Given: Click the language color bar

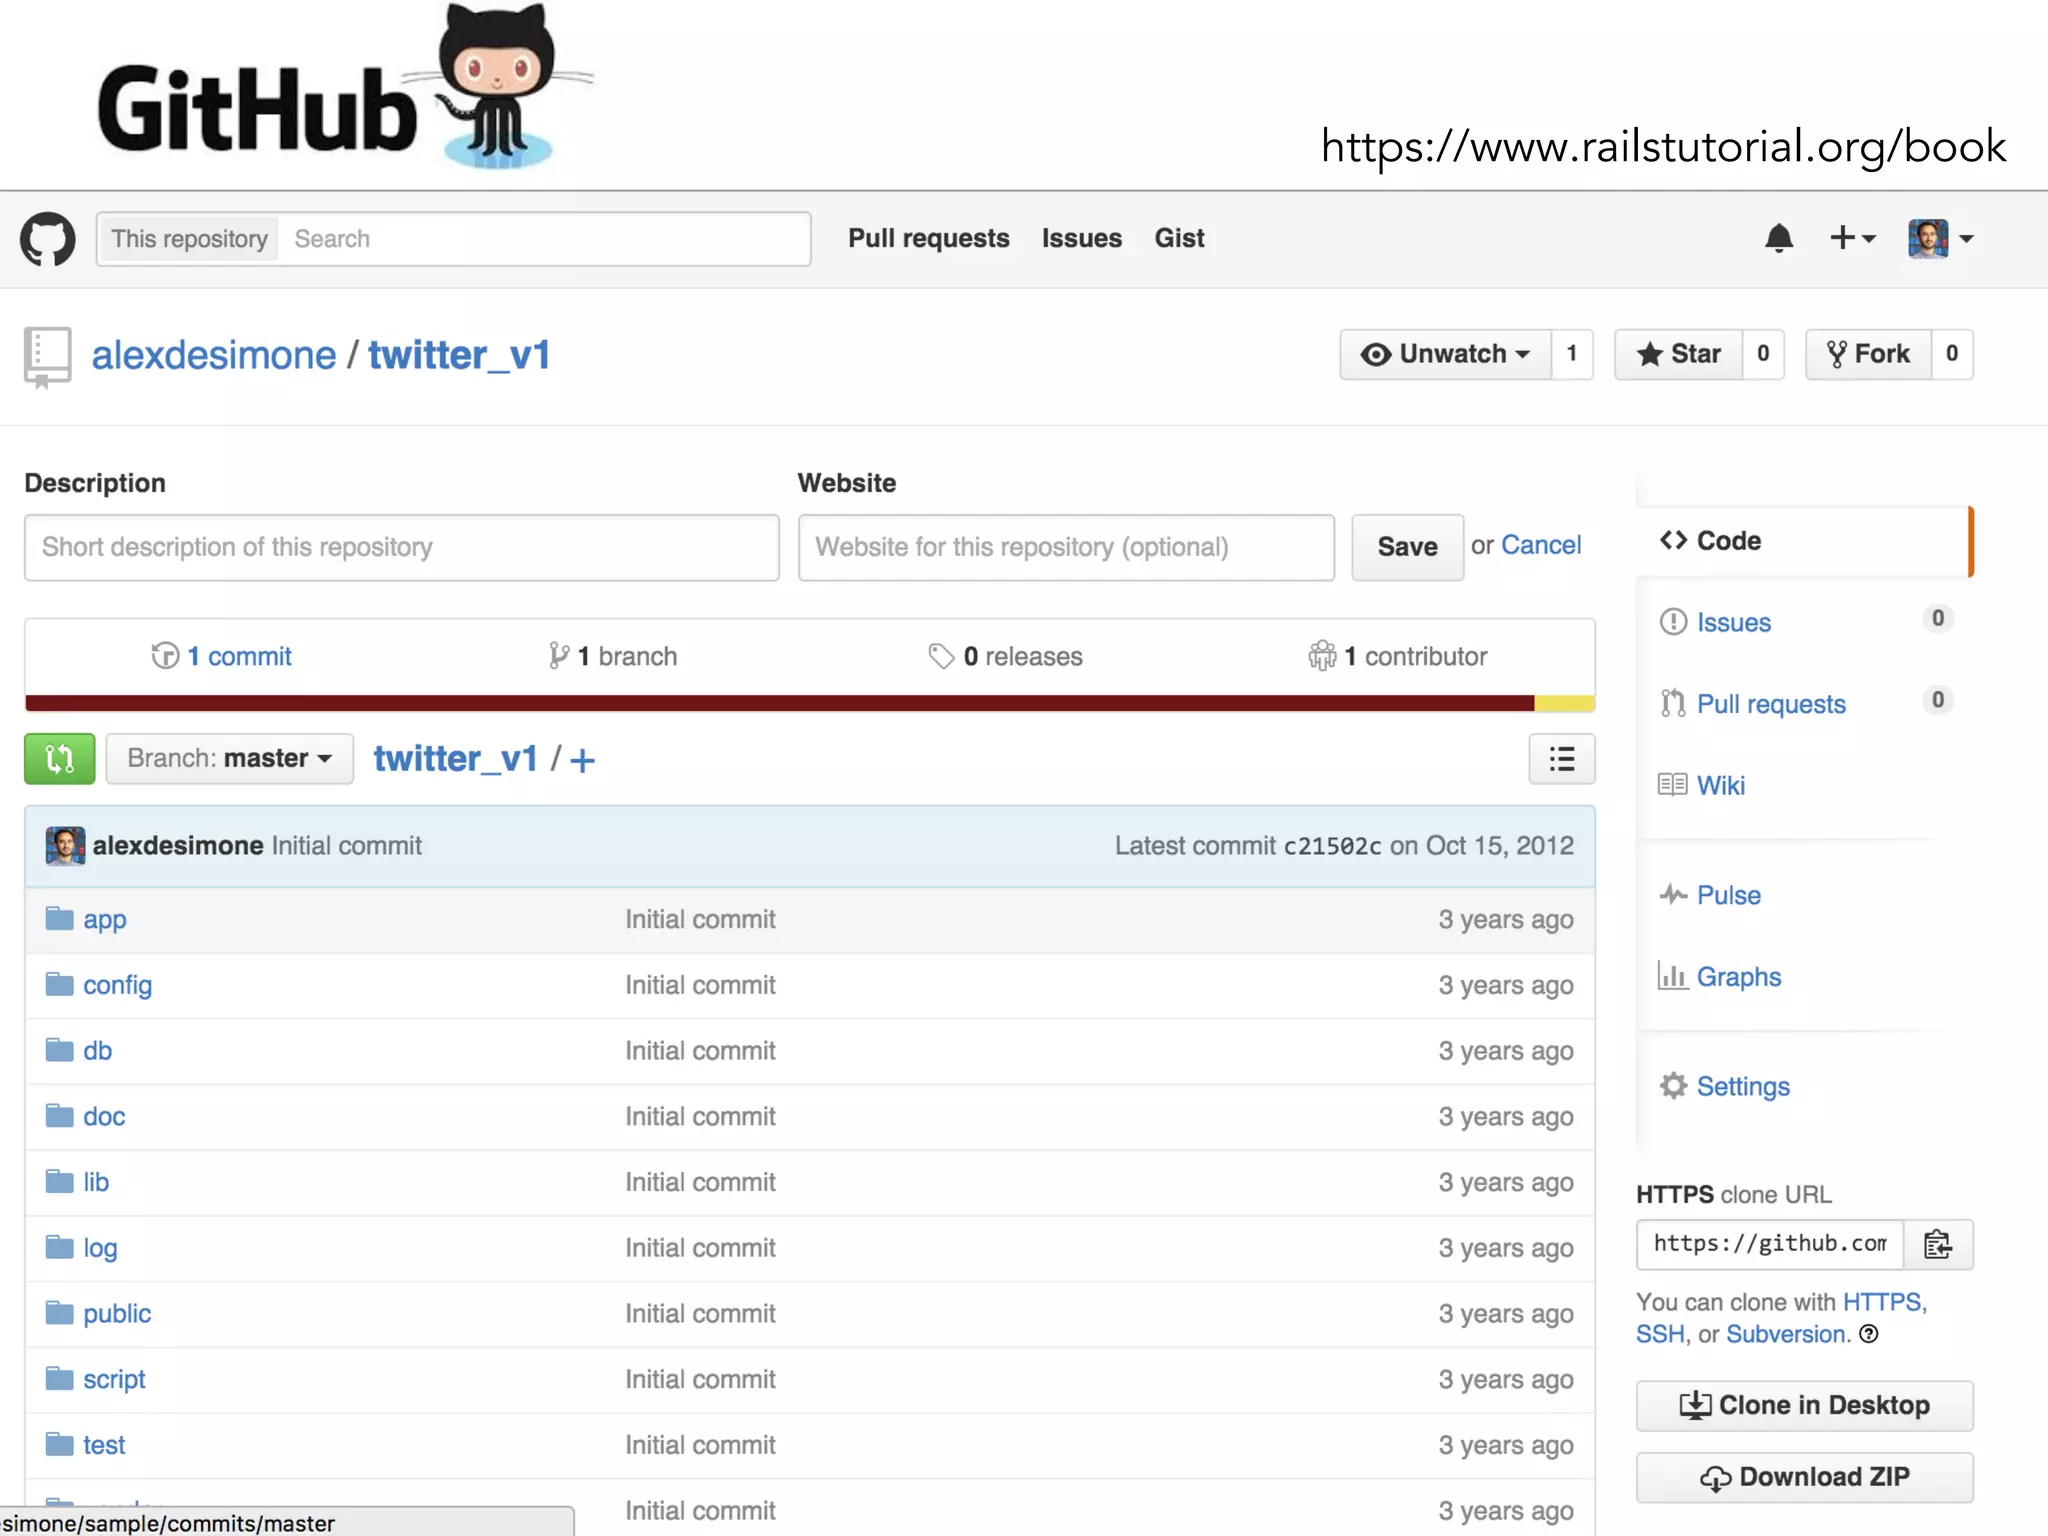Looking at the screenshot, I should [x=780, y=703].
